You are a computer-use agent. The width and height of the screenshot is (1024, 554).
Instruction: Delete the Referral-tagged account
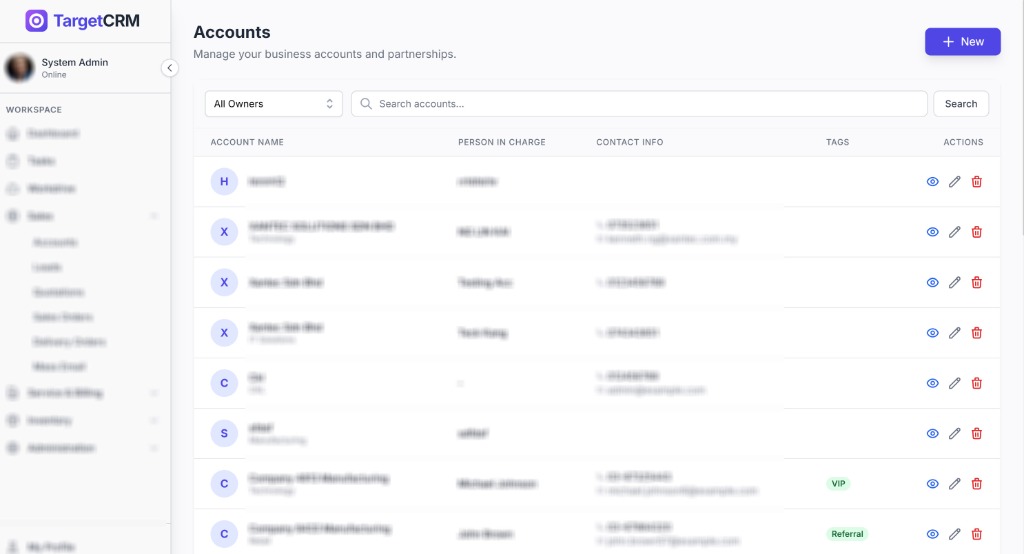click(x=977, y=534)
